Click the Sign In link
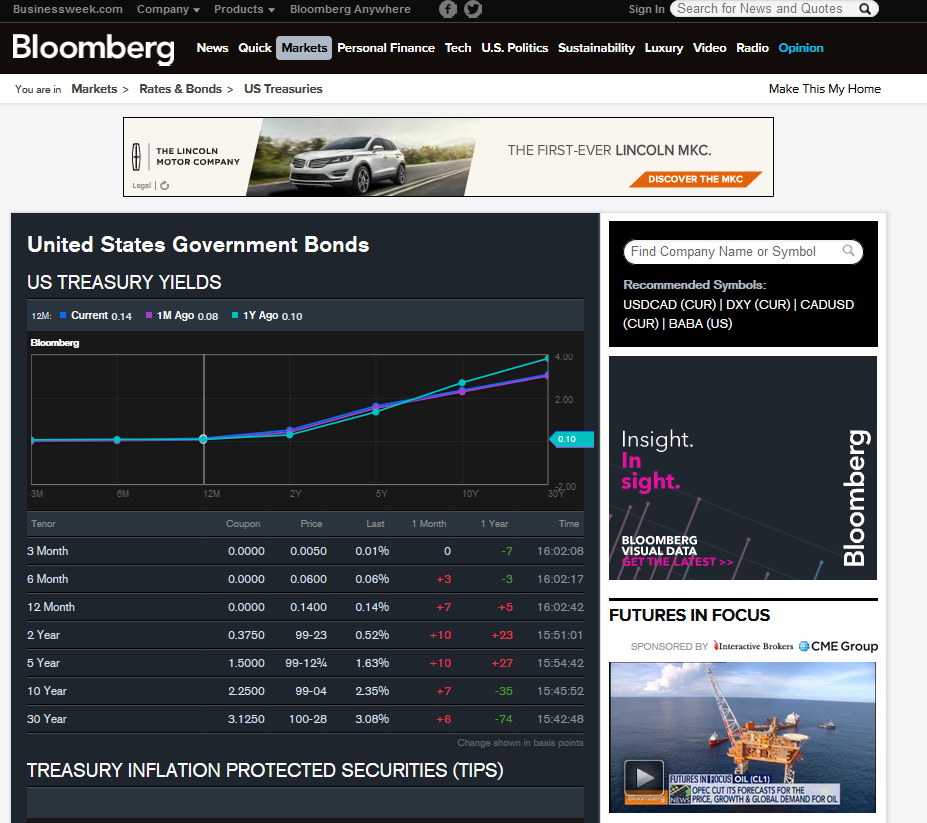927x823 pixels. coord(646,9)
